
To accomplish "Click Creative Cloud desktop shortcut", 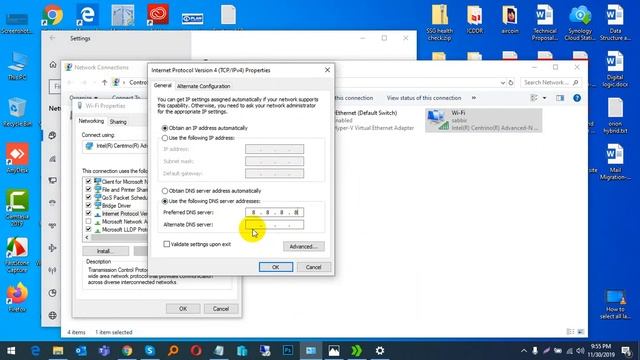I will tap(158, 16).
